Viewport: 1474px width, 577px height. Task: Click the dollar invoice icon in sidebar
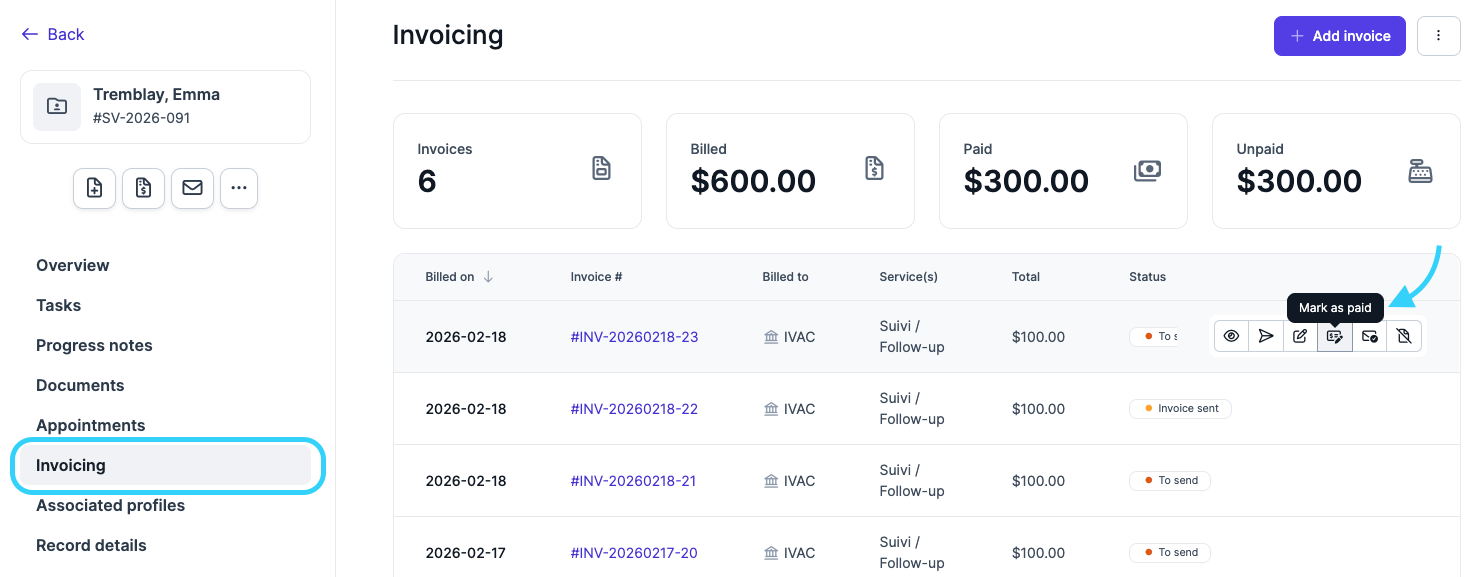(143, 188)
